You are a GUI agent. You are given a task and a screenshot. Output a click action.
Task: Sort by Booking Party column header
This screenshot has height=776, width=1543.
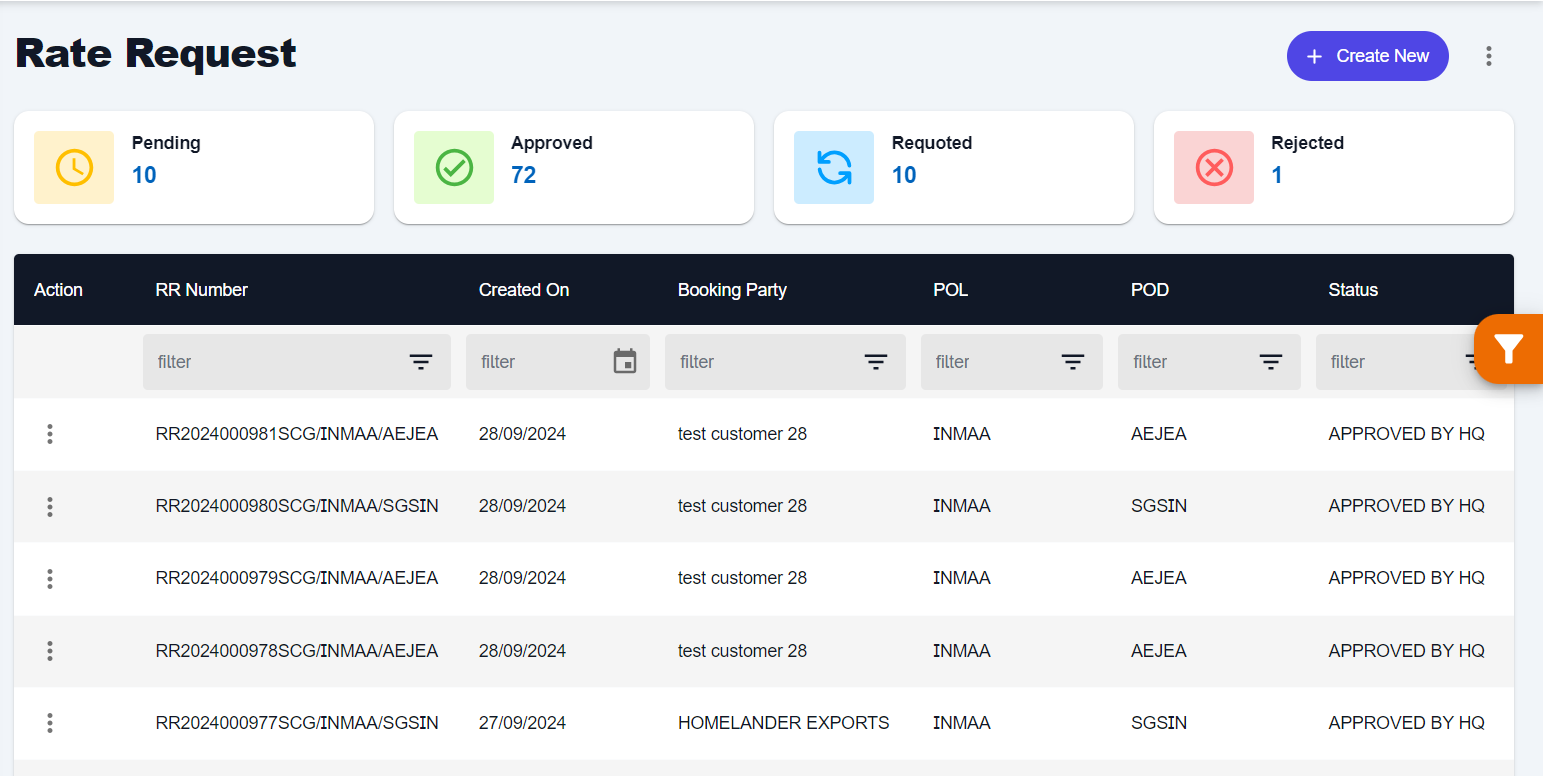[x=732, y=290]
